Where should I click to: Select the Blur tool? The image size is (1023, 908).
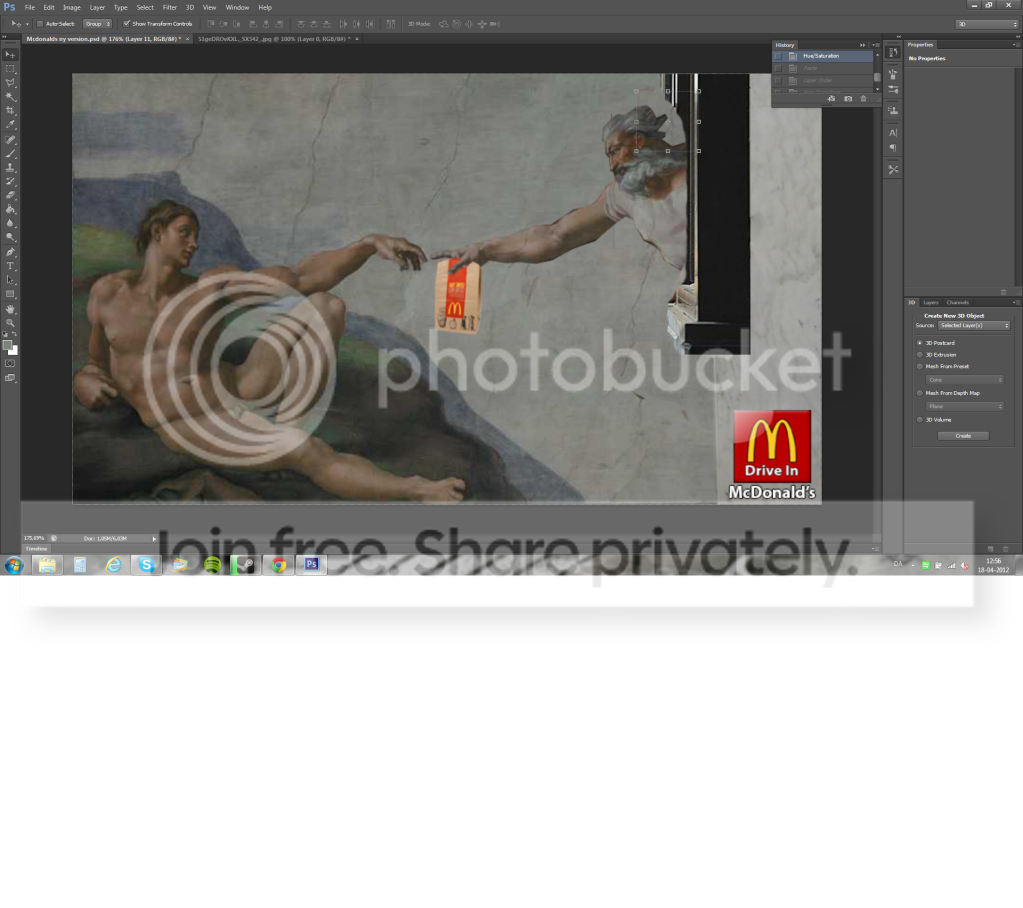[x=10, y=223]
